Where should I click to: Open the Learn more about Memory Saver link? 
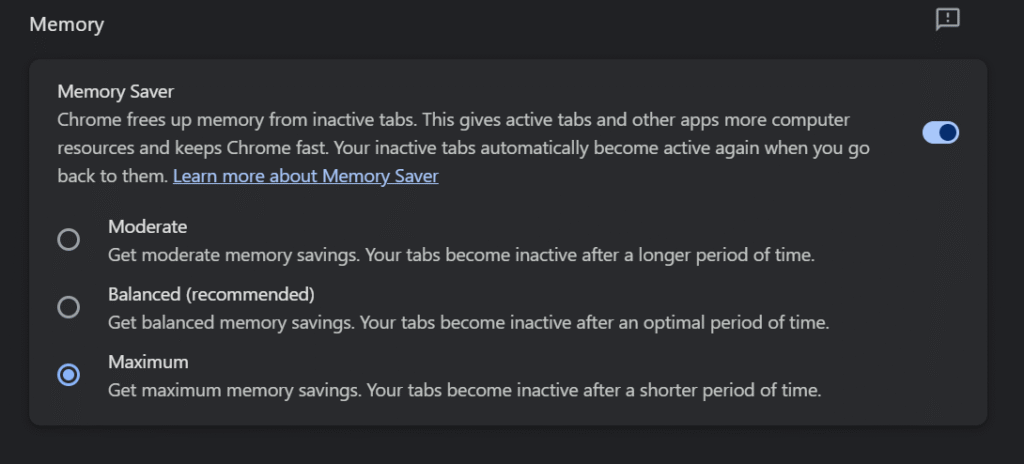pyautogui.click(x=305, y=176)
